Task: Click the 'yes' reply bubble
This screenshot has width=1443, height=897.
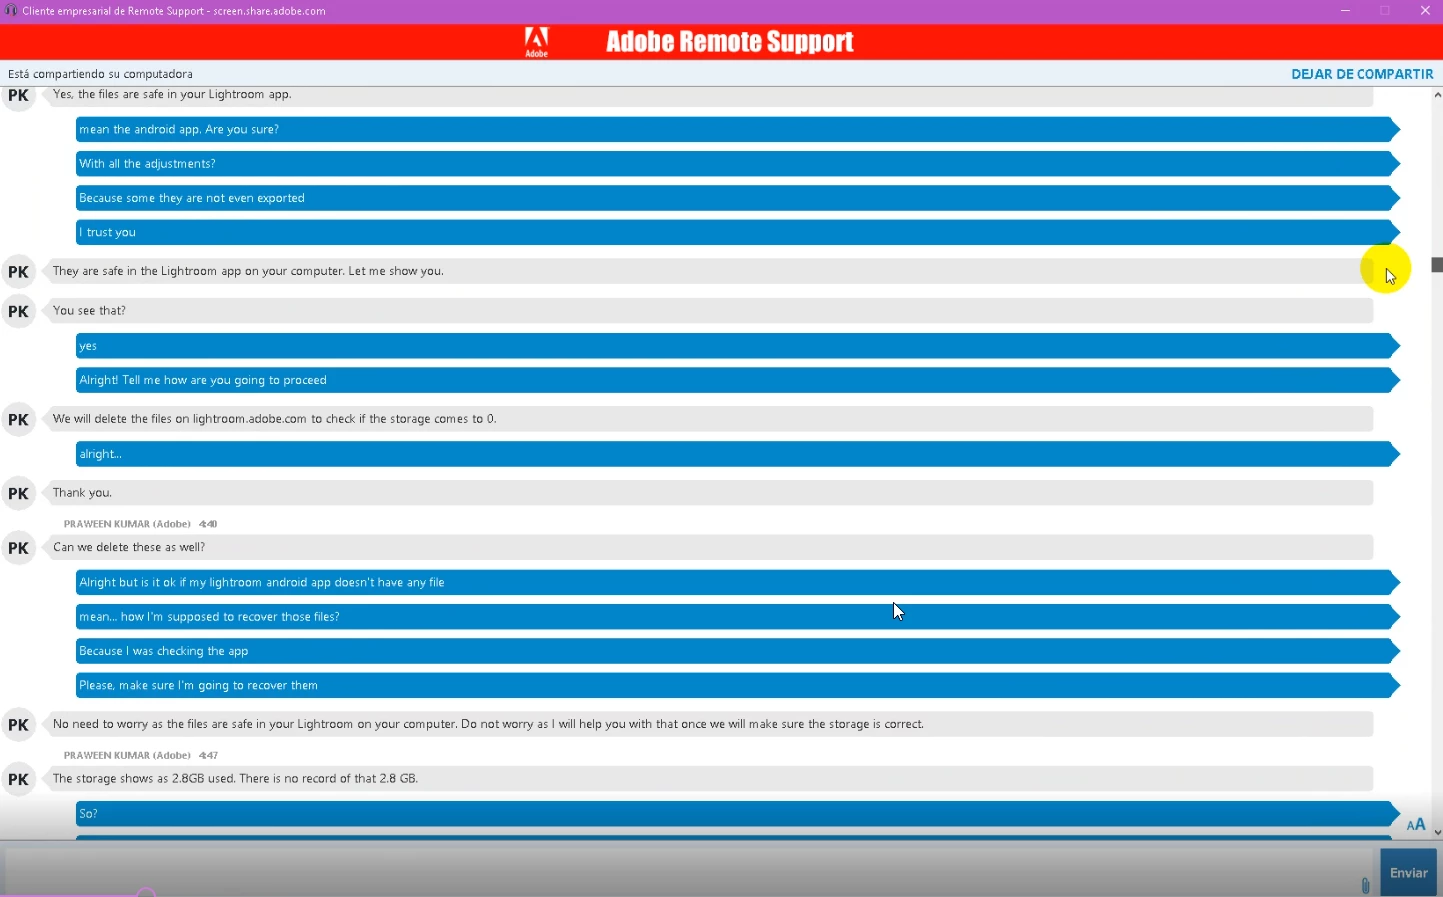Action: [x=737, y=346]
